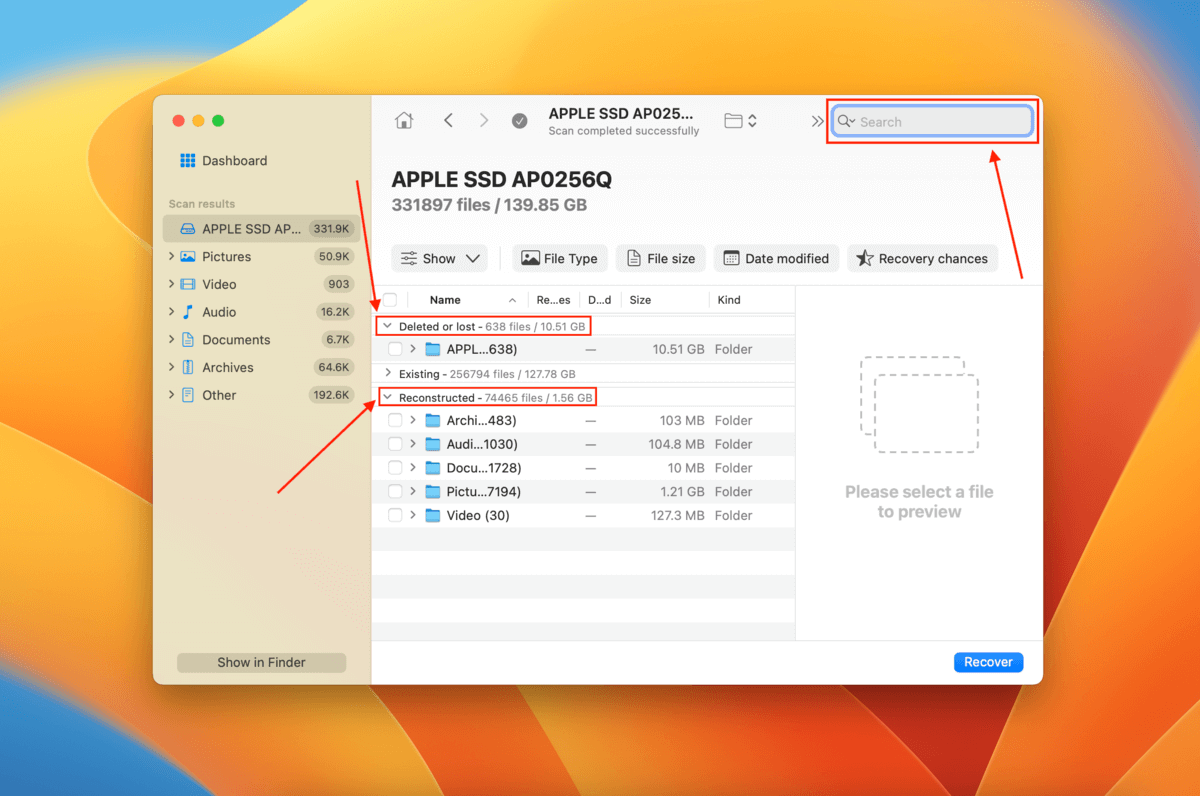Filter by File Type

coord(559,259)
